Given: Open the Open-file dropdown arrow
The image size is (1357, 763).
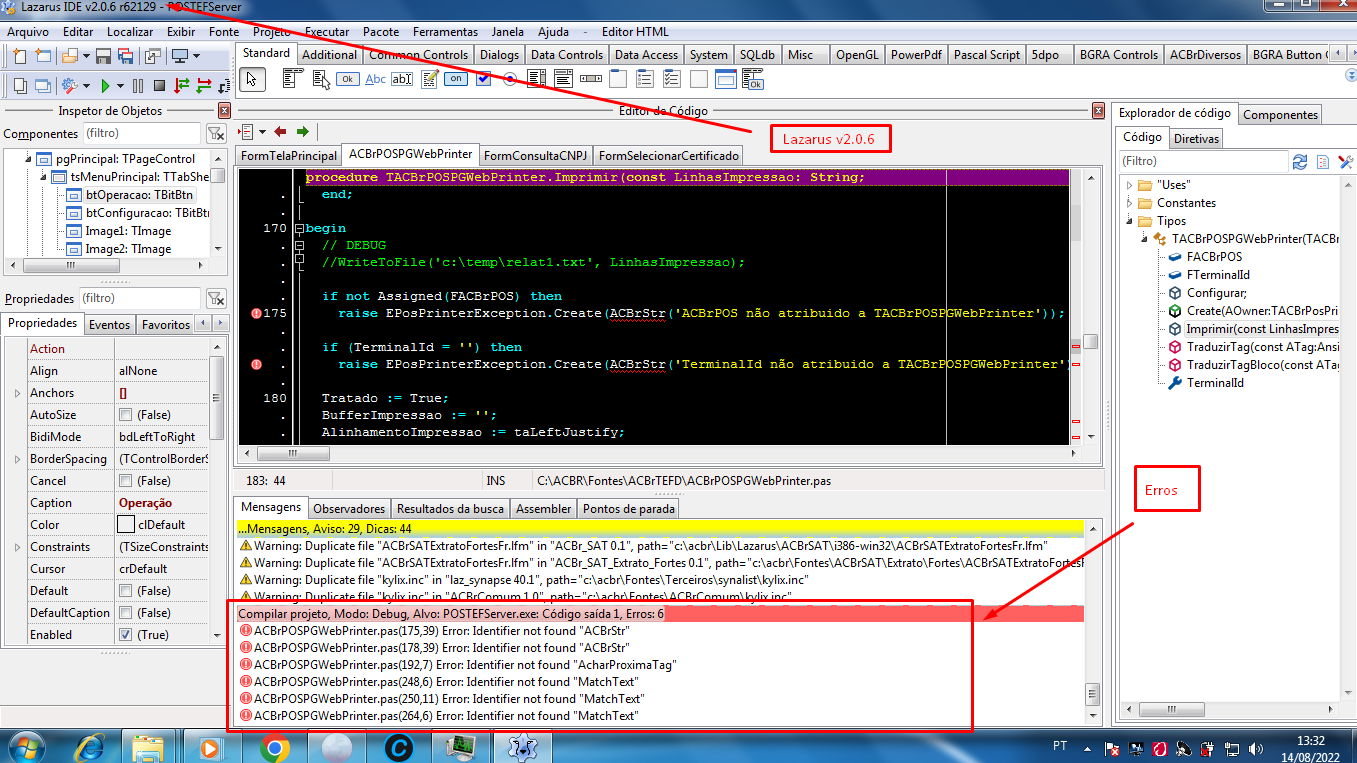Looking at the screenshot, I should 86,56.
